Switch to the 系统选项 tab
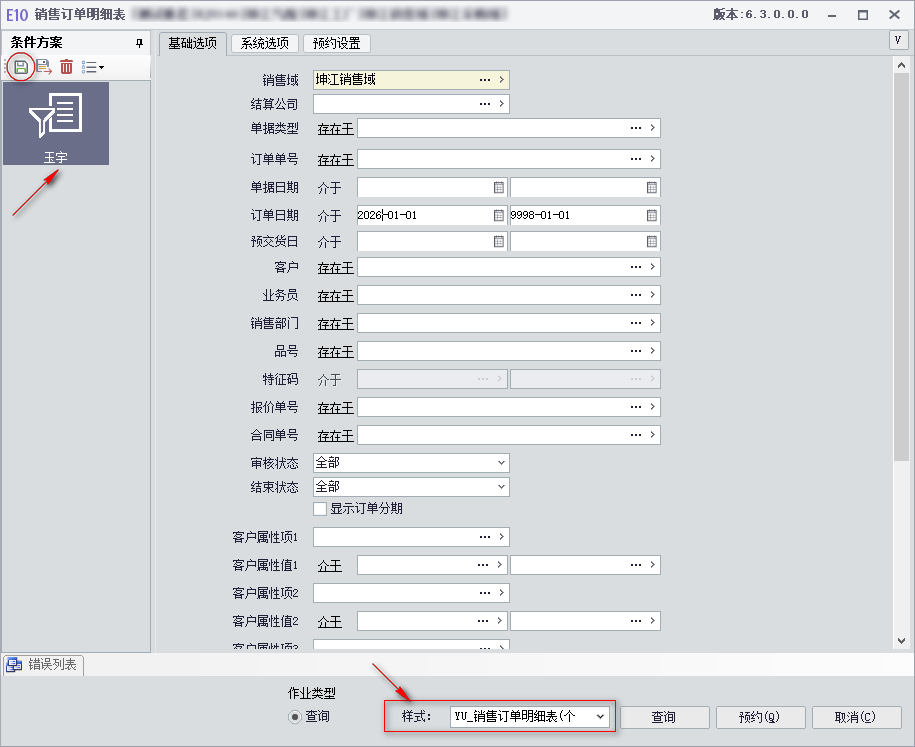 click(265, 43)
